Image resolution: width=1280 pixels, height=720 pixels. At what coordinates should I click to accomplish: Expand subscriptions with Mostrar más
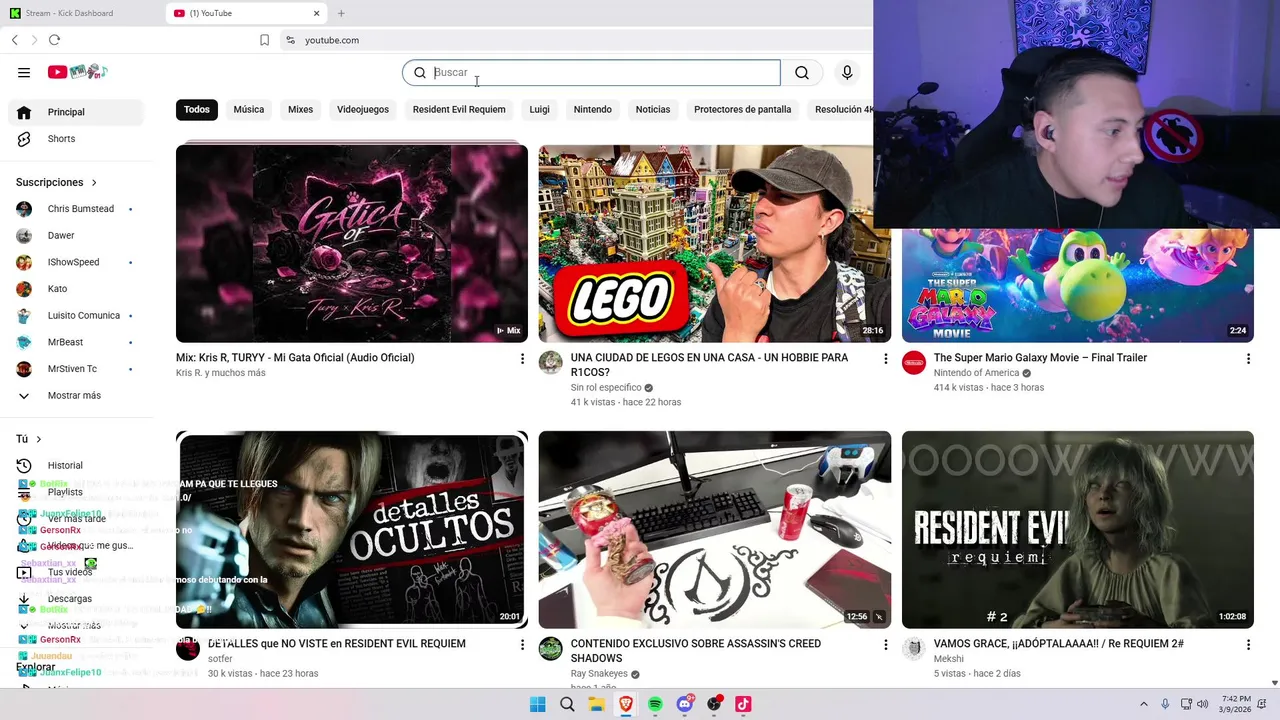76,395
